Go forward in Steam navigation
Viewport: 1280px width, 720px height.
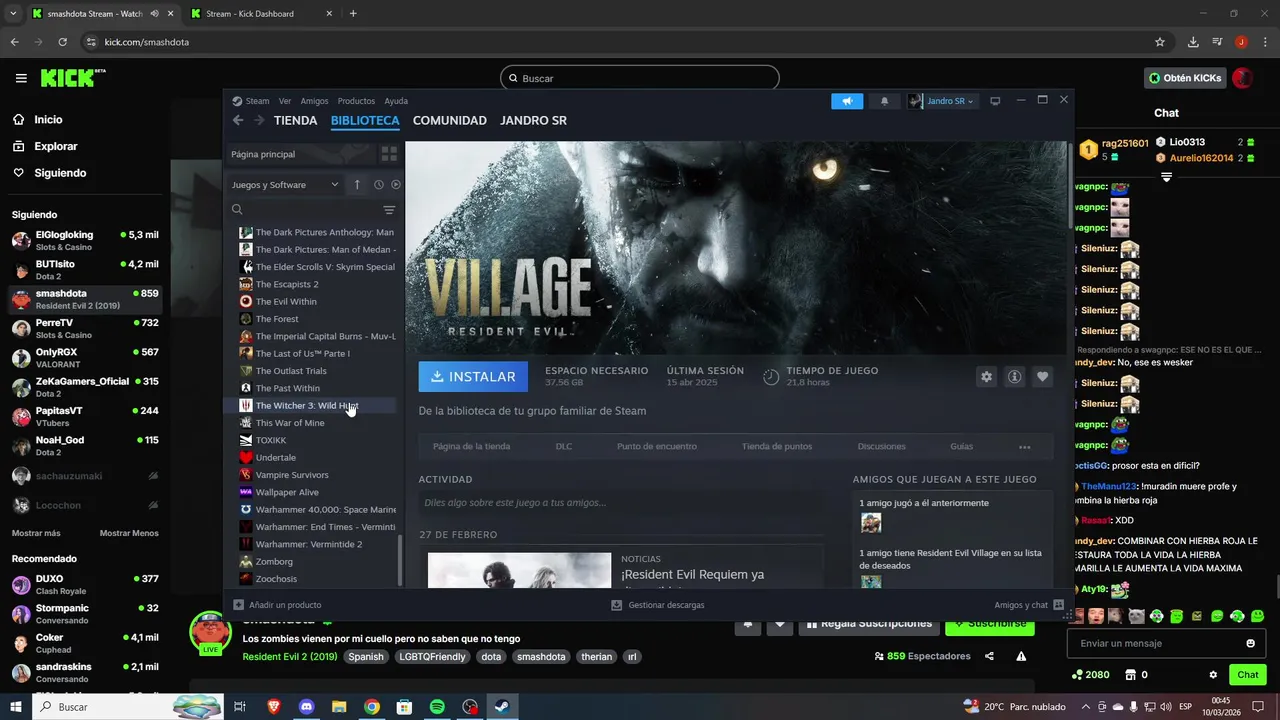(x=259, y=120)
